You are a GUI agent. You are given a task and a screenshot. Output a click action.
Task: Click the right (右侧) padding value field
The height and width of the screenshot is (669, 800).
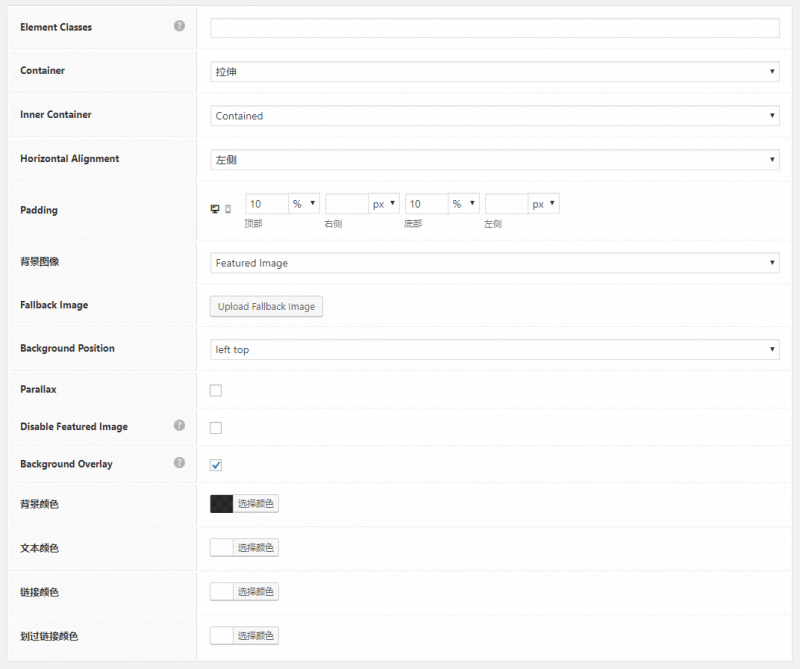[346, 204]
